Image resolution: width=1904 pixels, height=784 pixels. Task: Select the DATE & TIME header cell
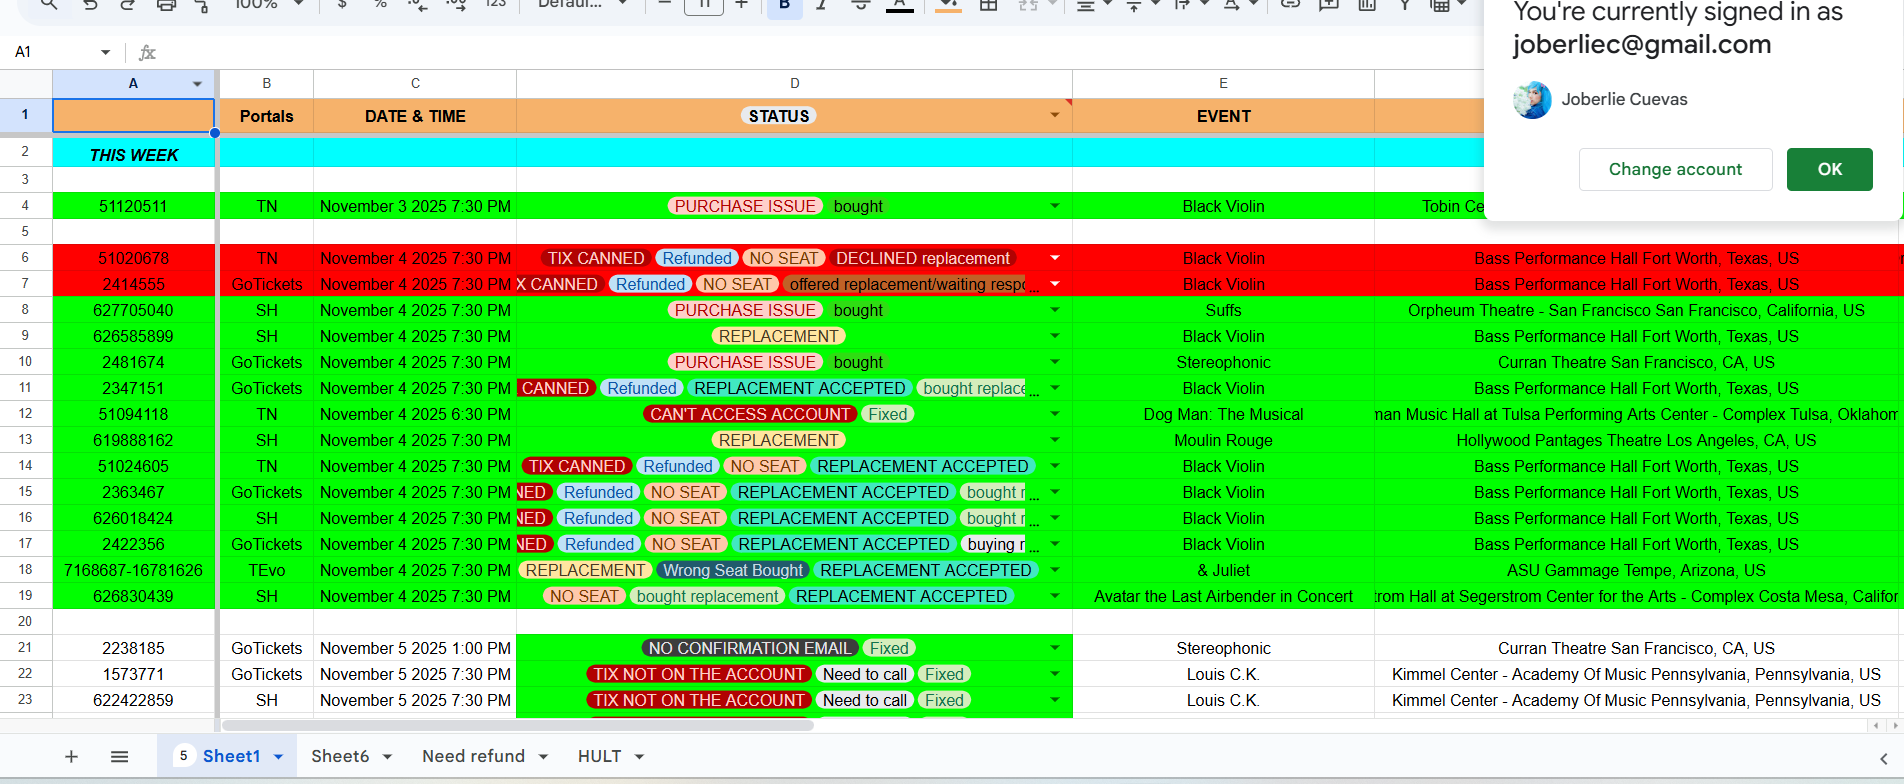pos(415,116)
